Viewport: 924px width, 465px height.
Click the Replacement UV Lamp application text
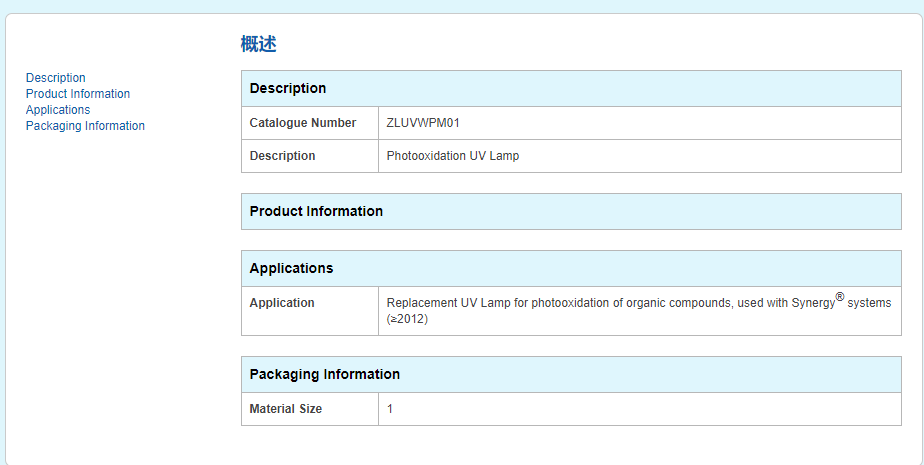click(560, 303)
